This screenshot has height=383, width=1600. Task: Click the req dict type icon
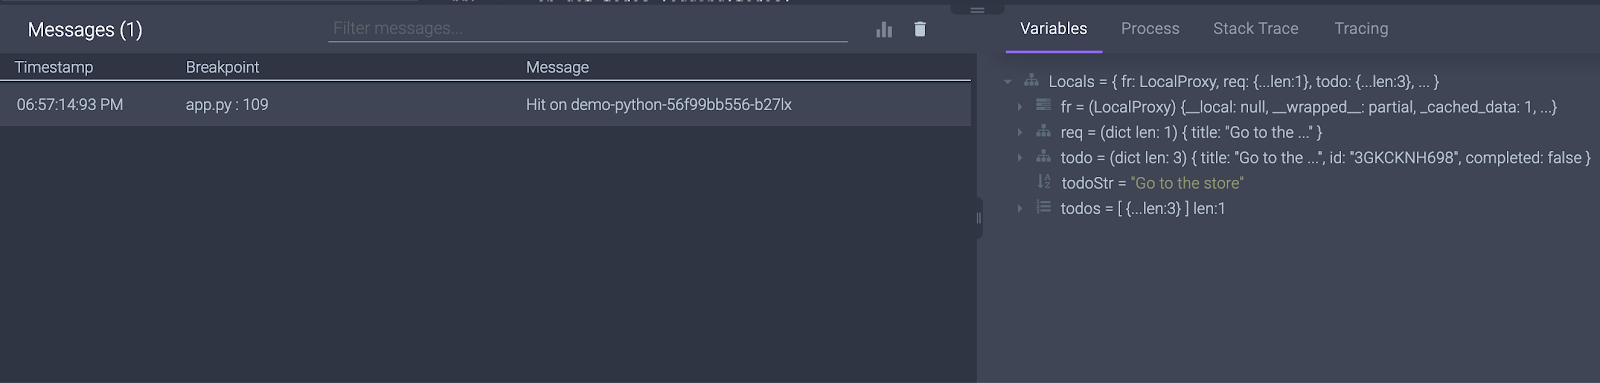1043,131
